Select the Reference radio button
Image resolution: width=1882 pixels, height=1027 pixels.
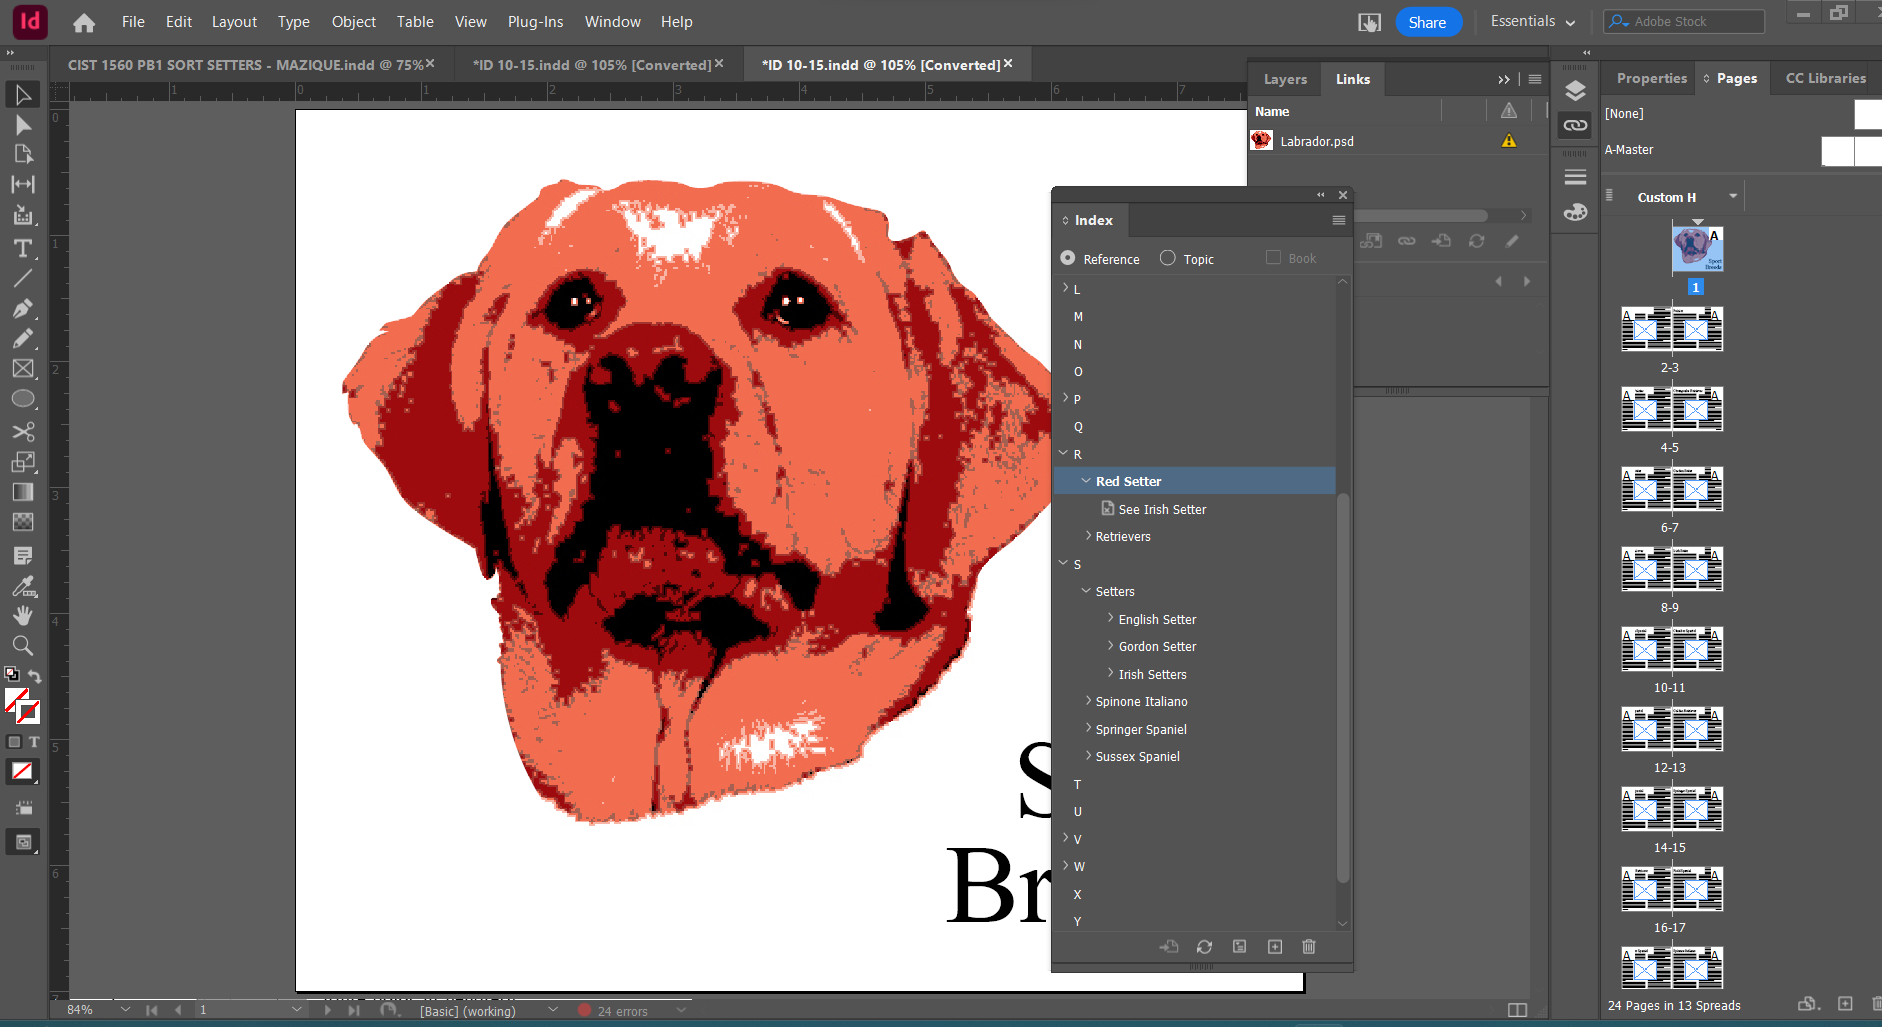point(1068,259)
